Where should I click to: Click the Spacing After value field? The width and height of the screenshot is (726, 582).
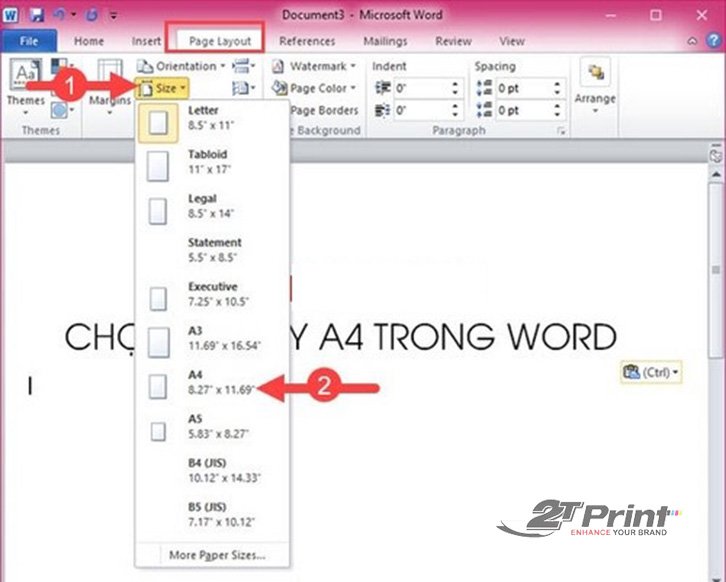pyautogui.click(x=523, y=110)
